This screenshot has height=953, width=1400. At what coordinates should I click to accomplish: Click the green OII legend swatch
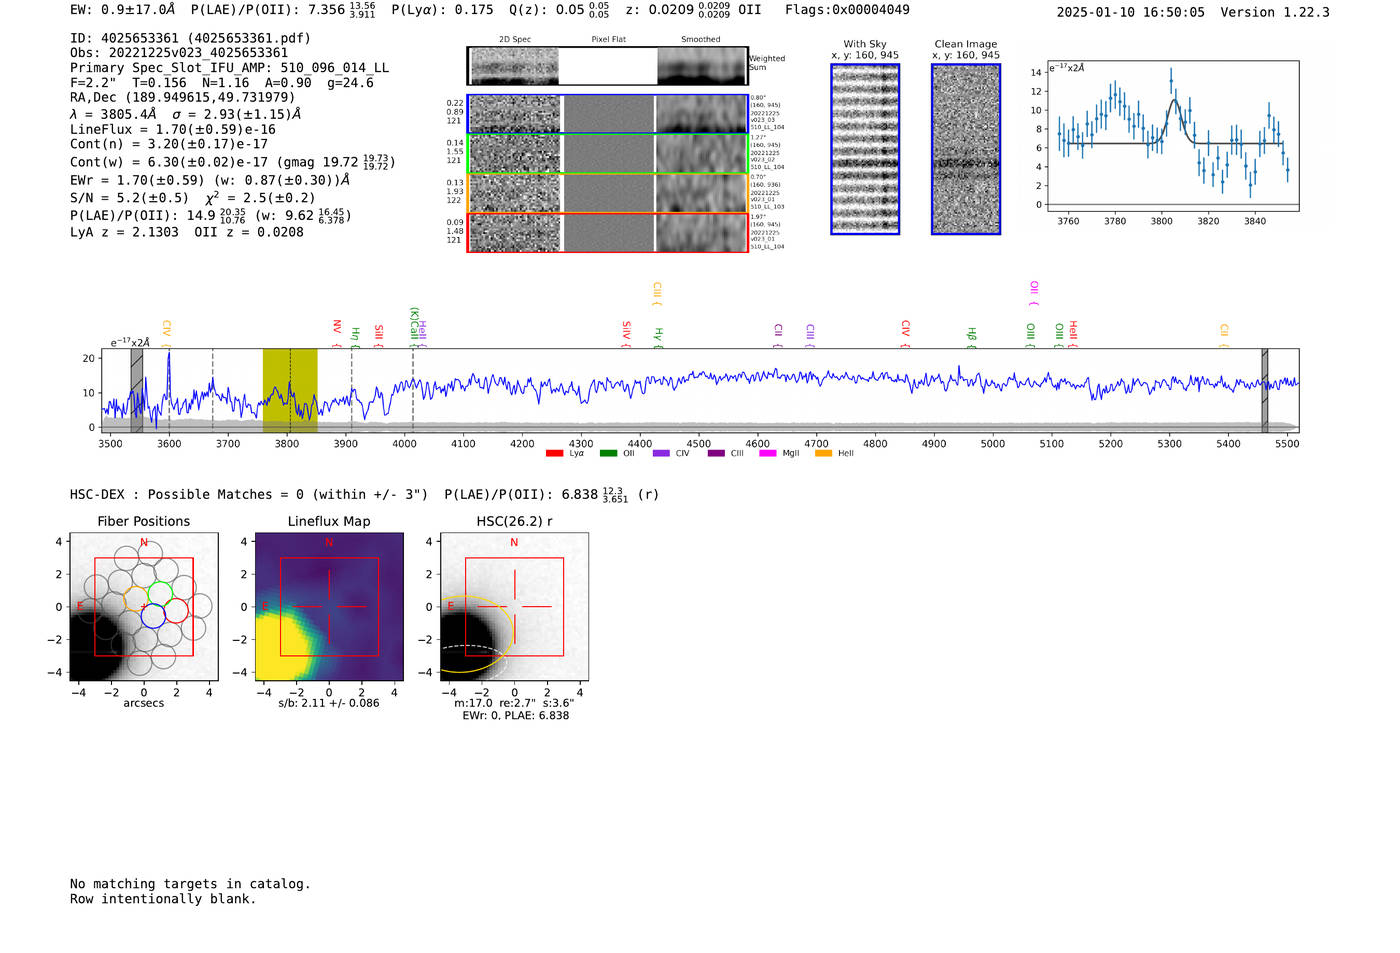(608, 454)
